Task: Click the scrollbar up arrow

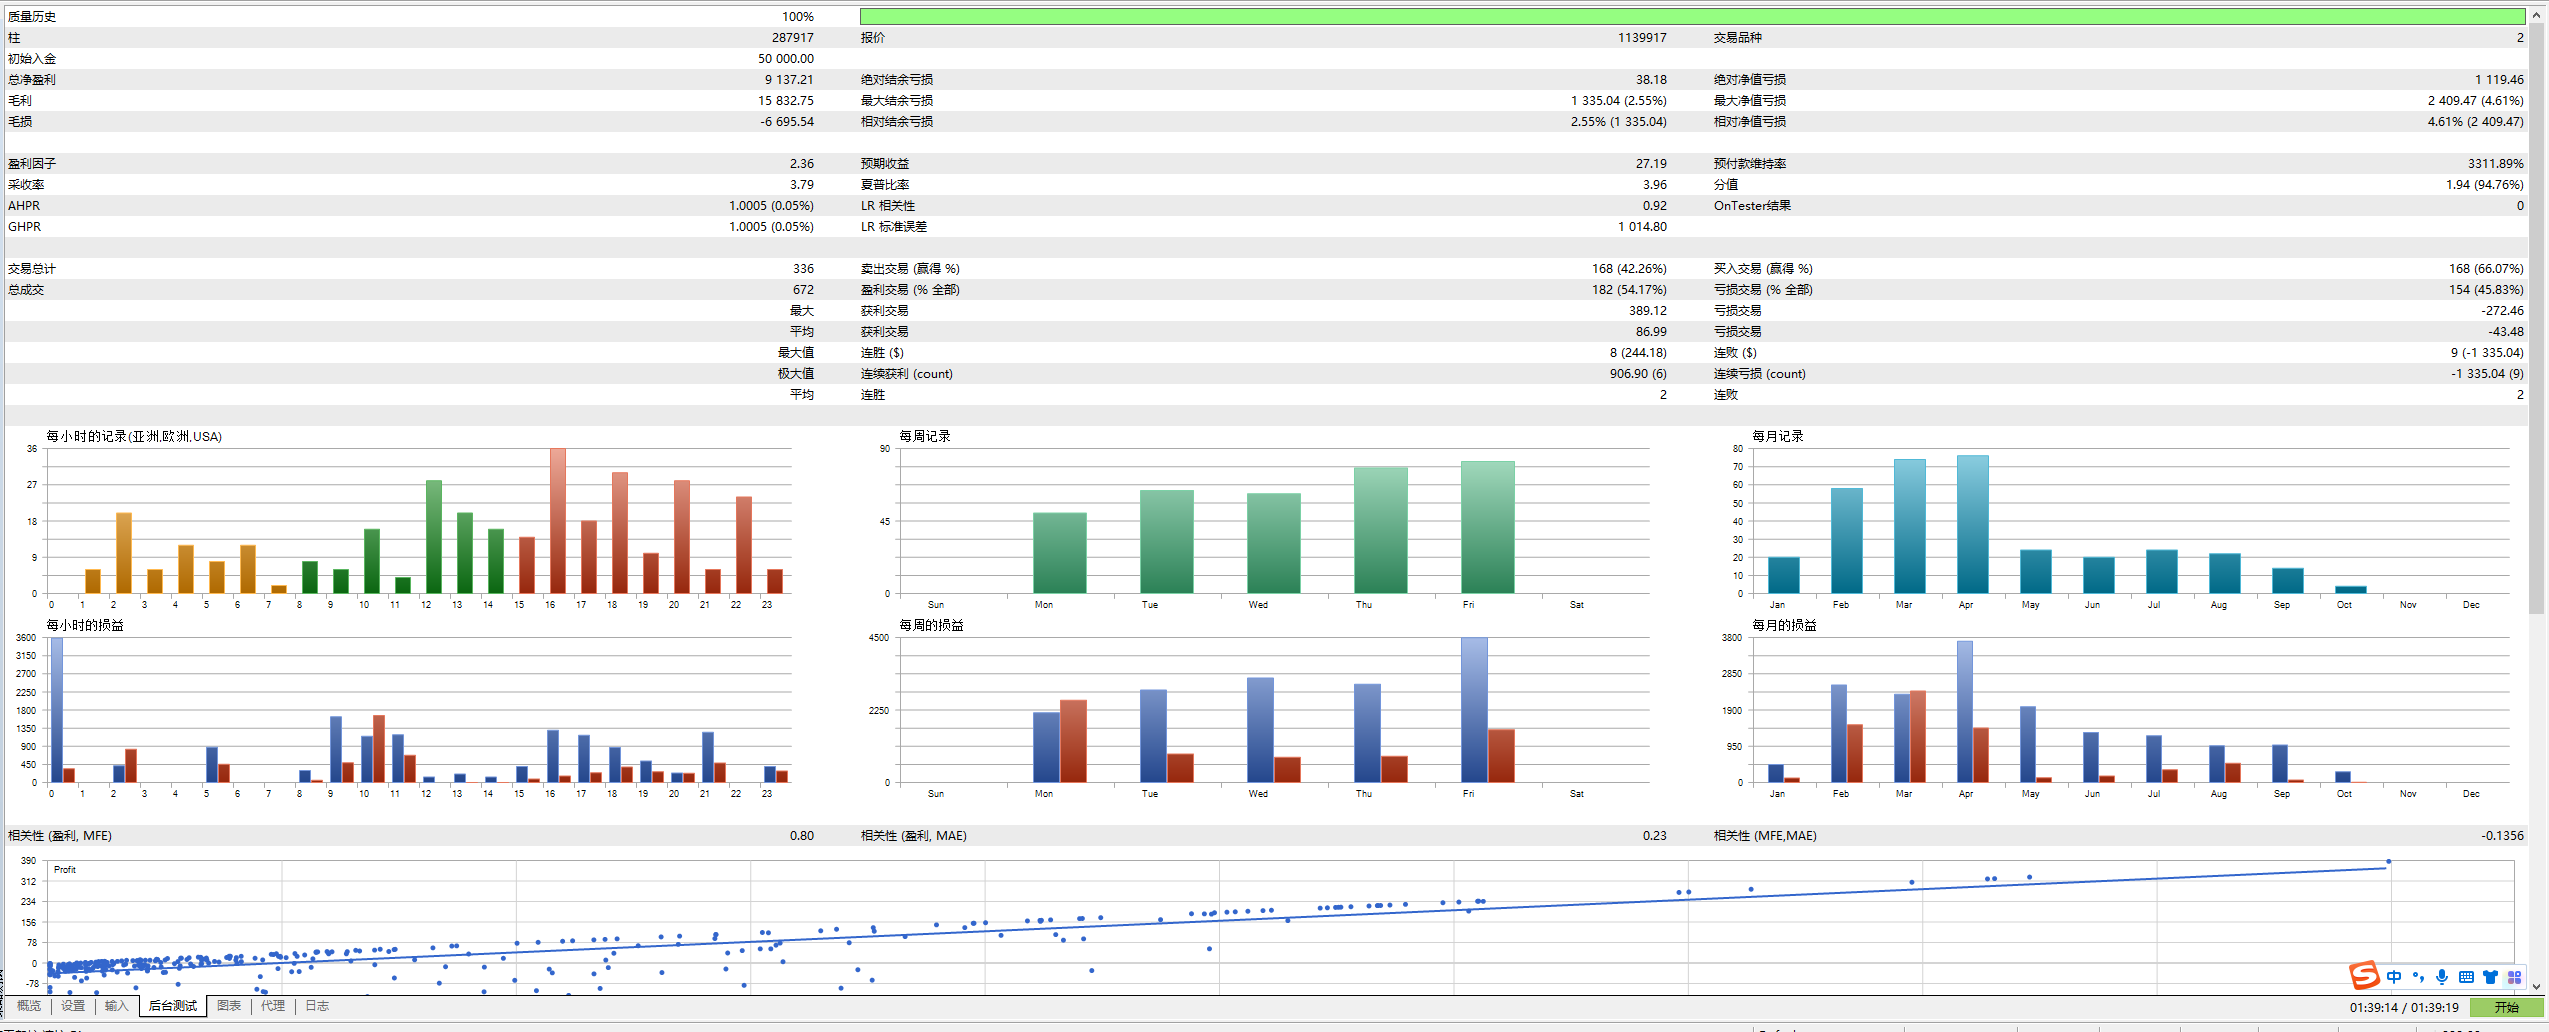Action: tap(2537, 16)
